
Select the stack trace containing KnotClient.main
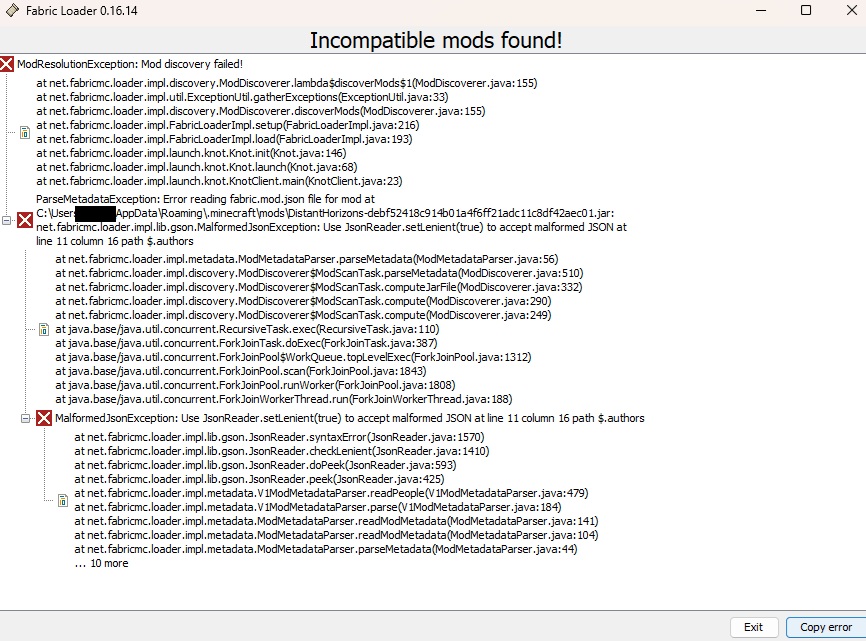pos(287,133)
